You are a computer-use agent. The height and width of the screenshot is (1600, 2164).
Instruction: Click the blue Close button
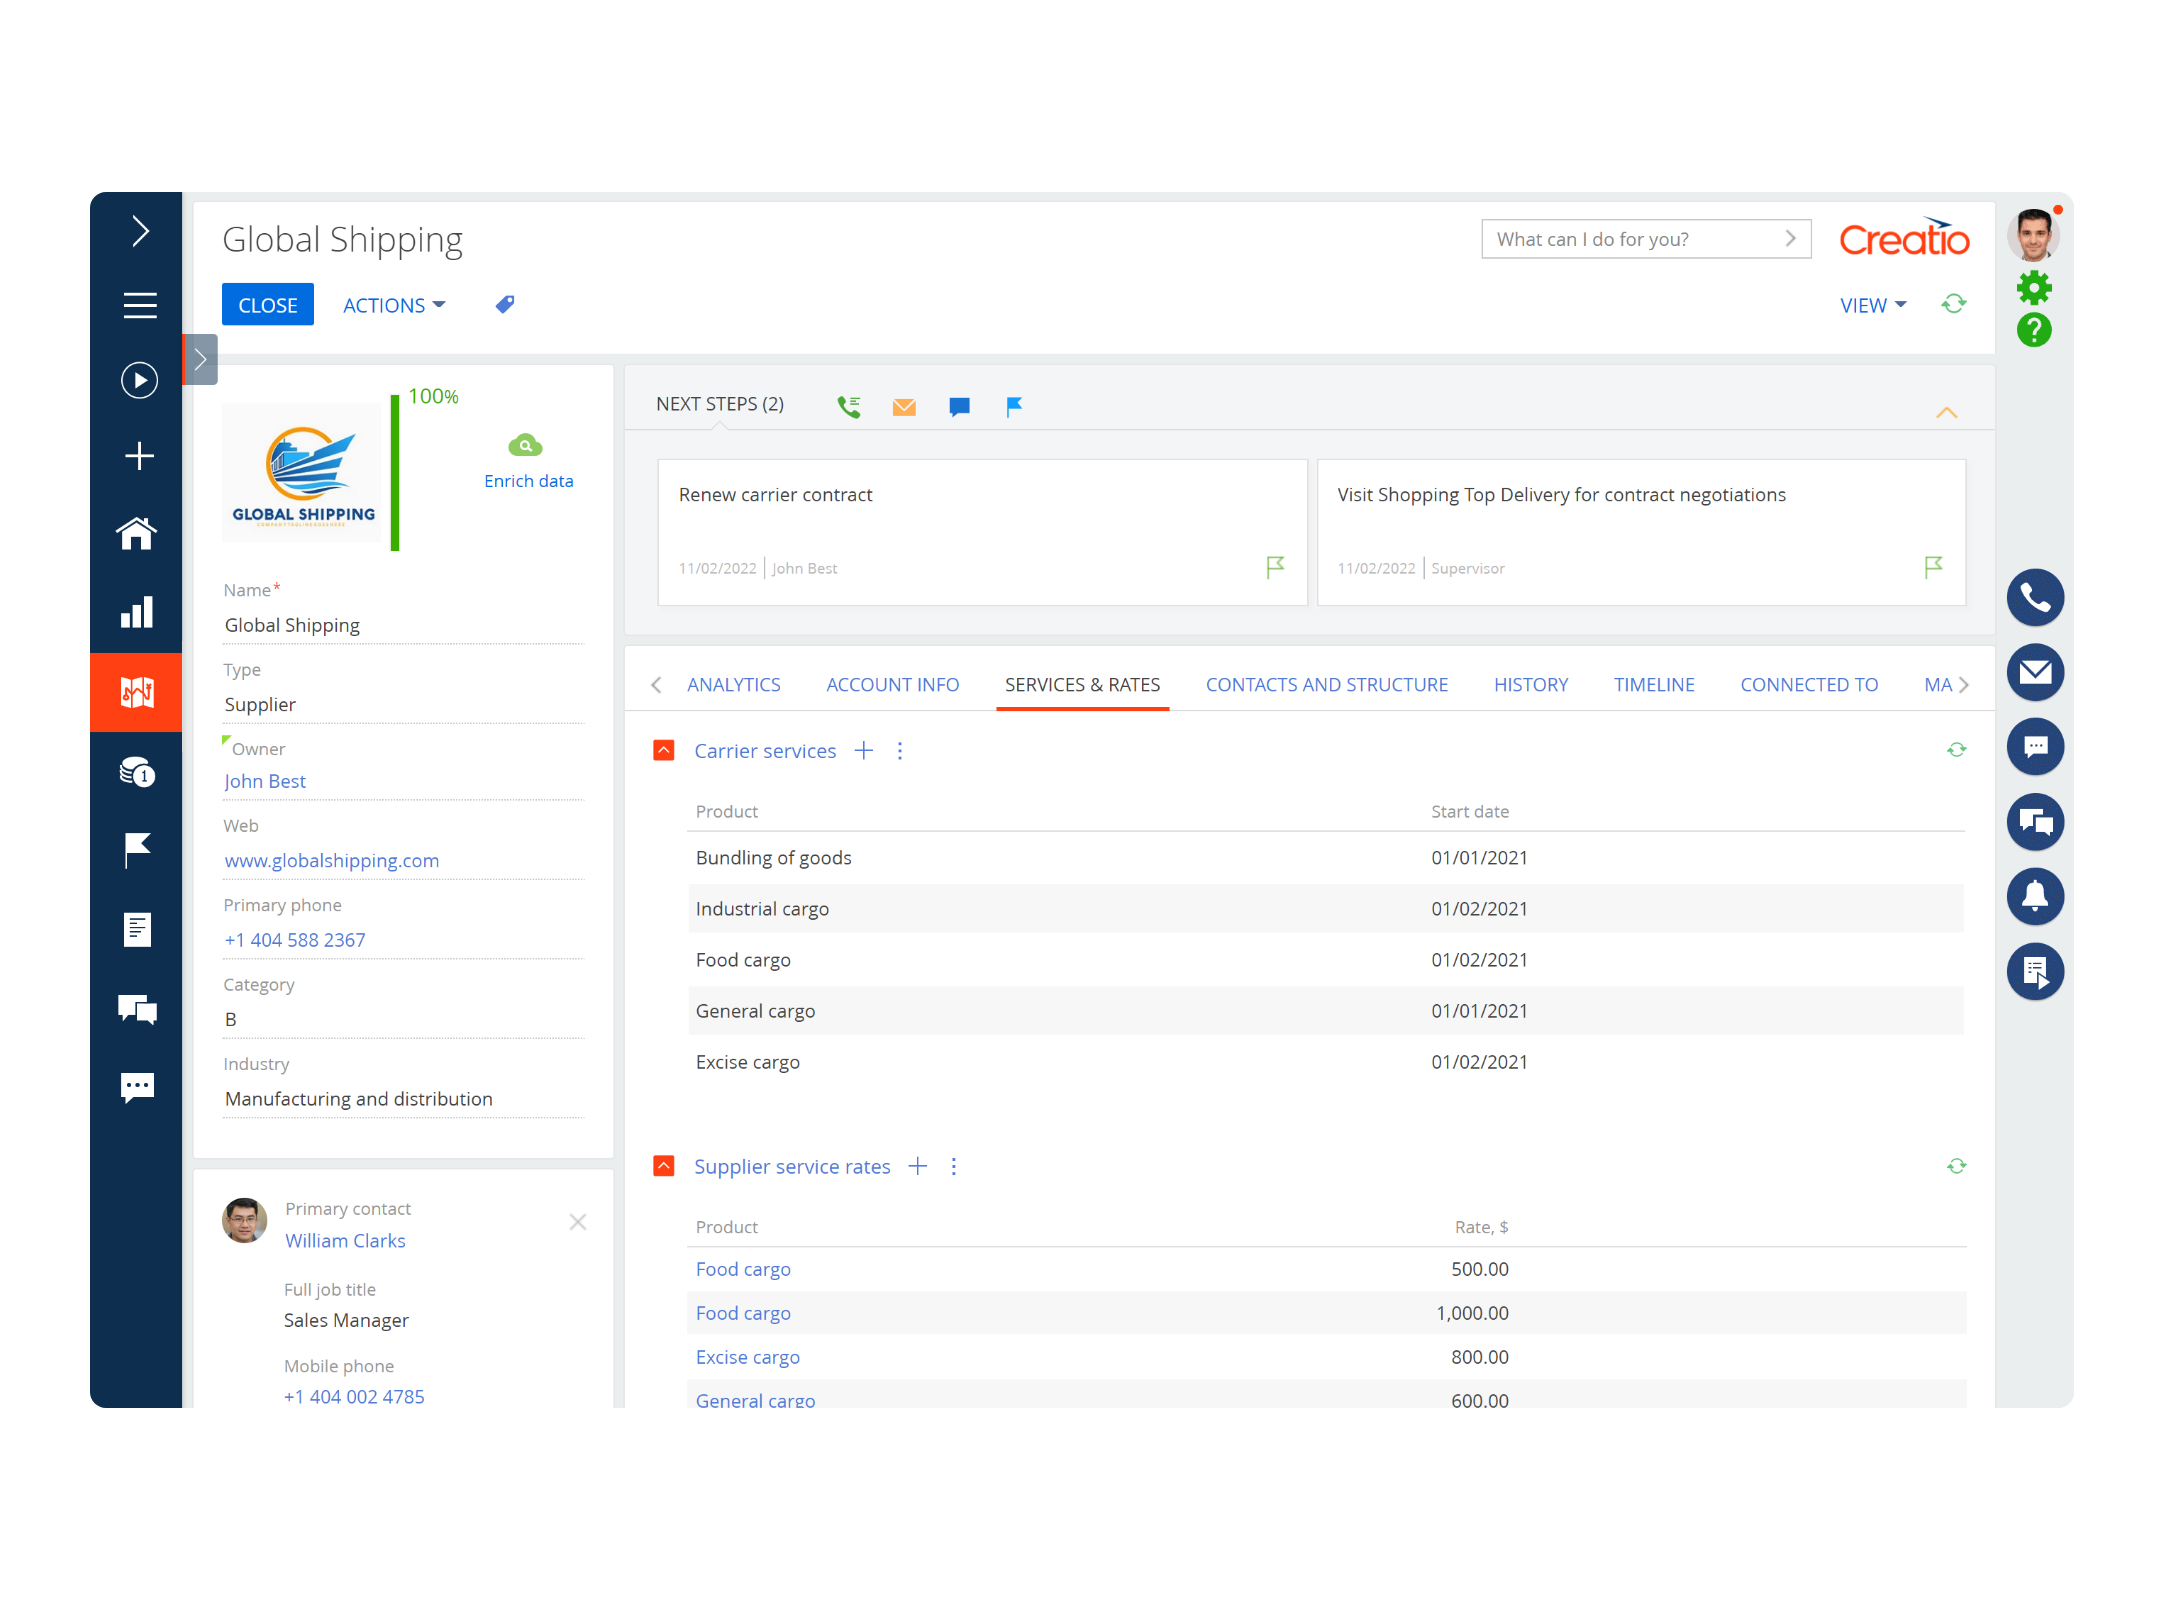point(267,305)
